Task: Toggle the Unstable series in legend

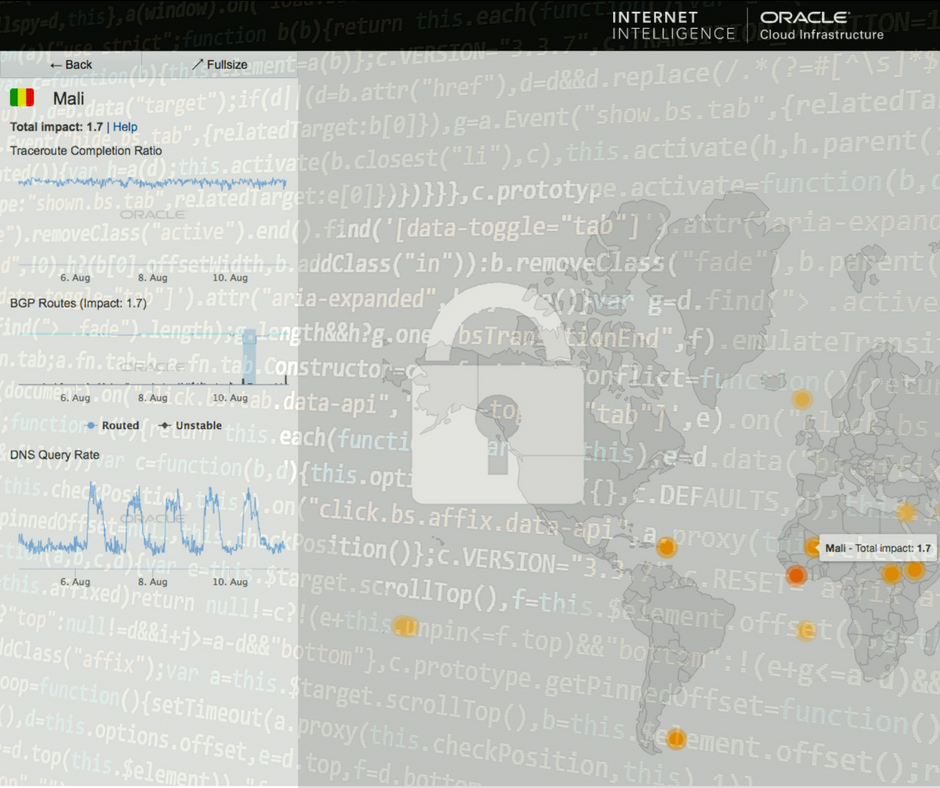Action: coord(191,426)
